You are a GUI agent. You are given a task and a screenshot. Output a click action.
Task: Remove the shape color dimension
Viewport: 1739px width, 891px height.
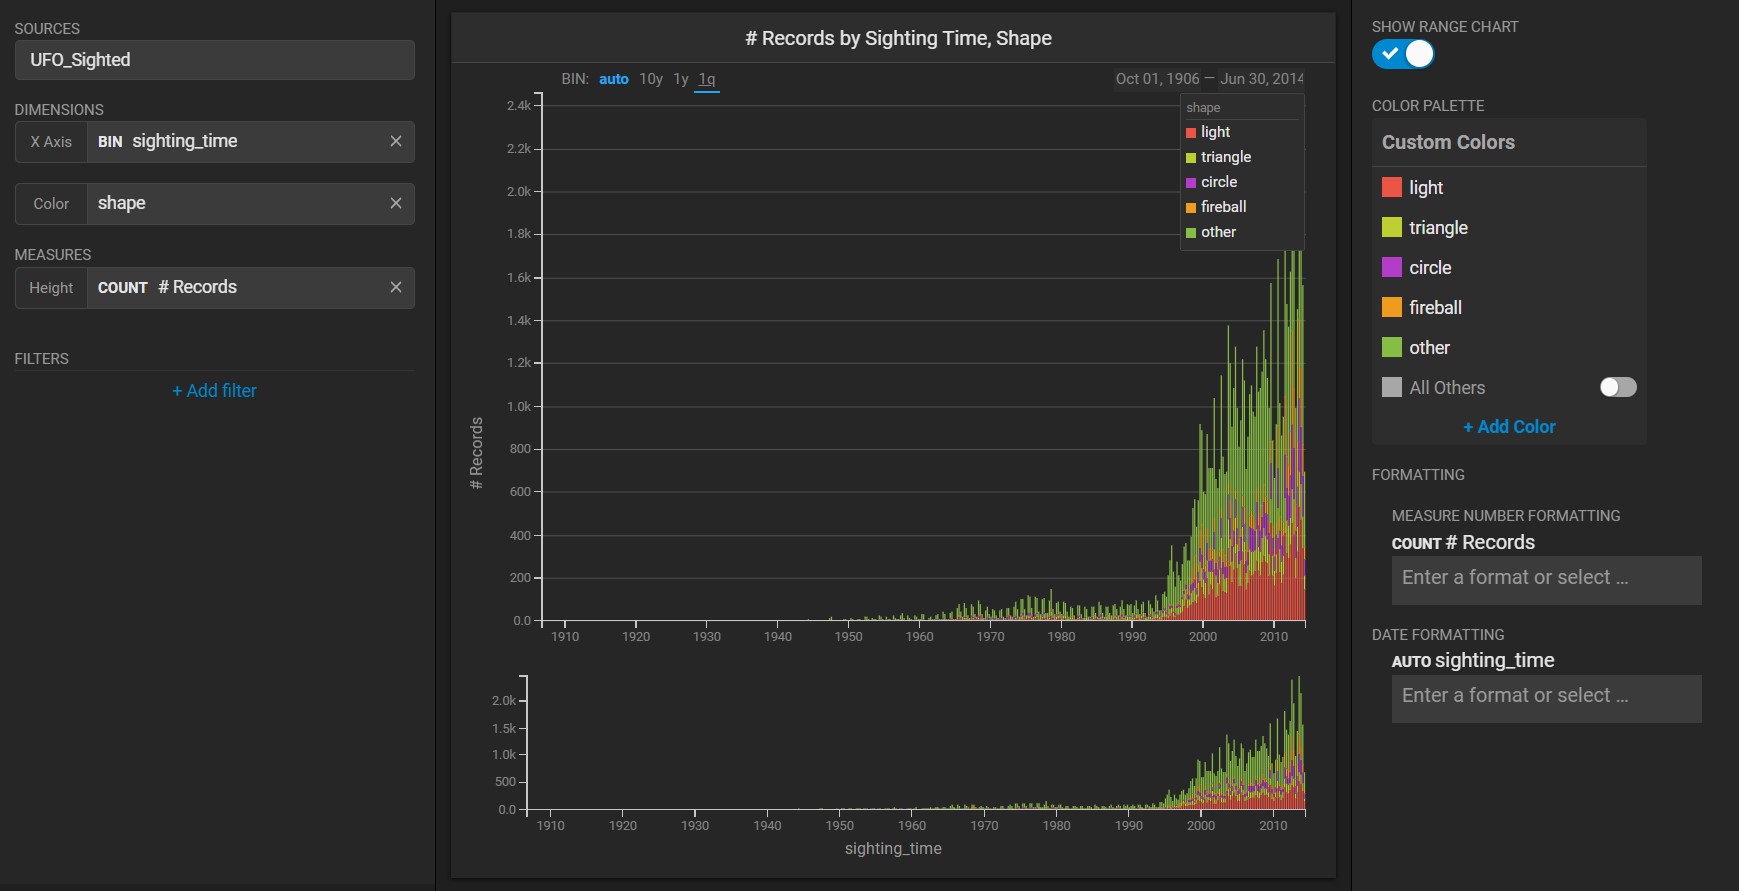click(396, 203)
